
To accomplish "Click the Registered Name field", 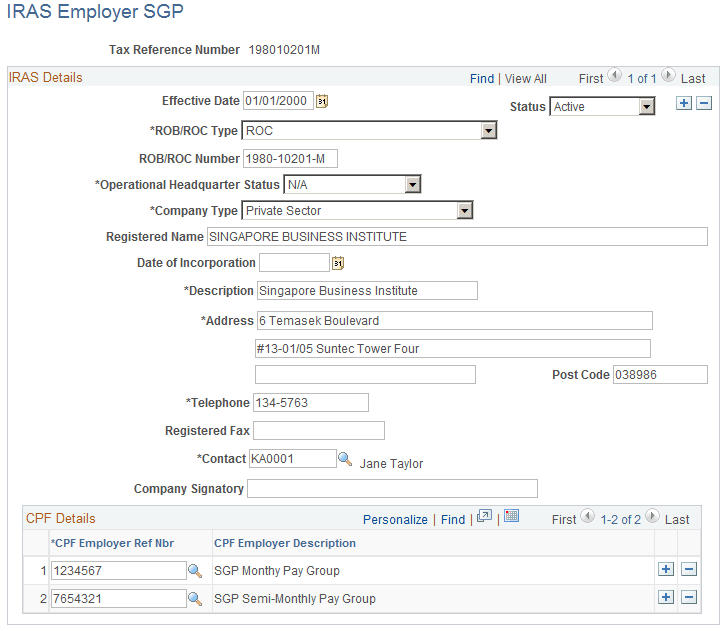I will pos(457,236).
